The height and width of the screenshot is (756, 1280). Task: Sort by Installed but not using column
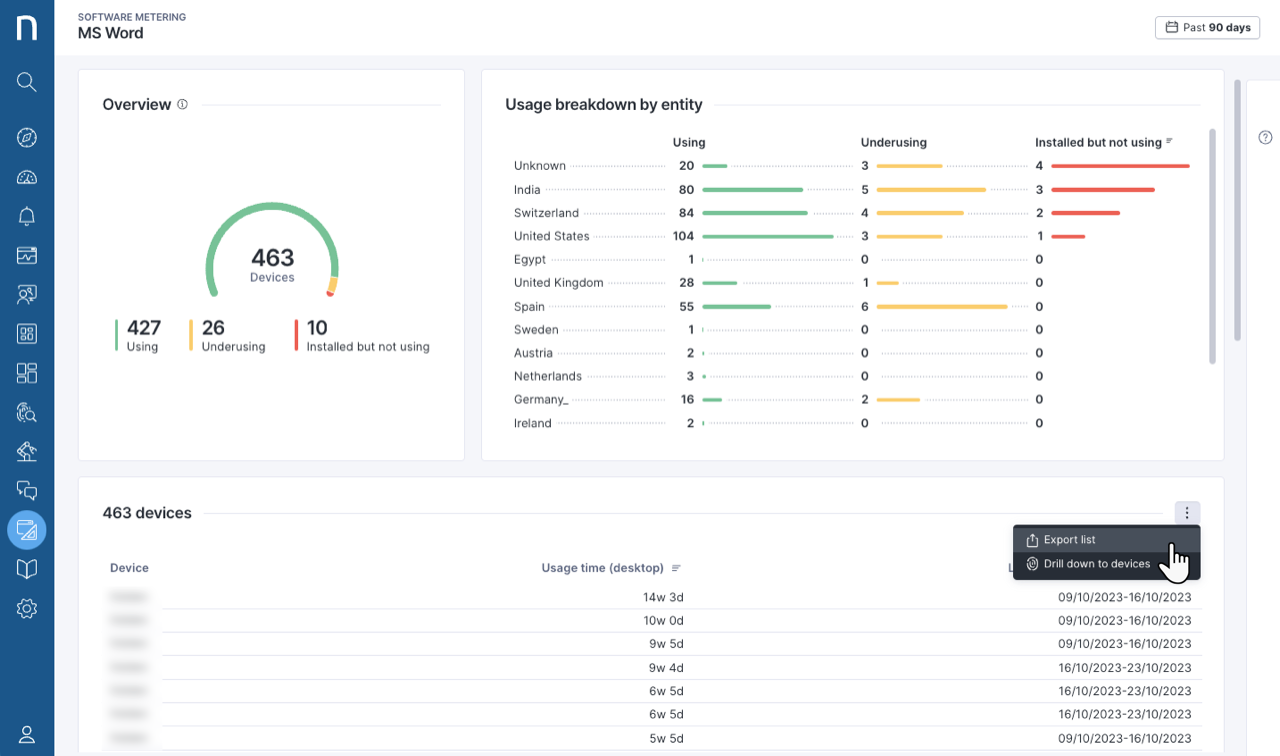1169,142
